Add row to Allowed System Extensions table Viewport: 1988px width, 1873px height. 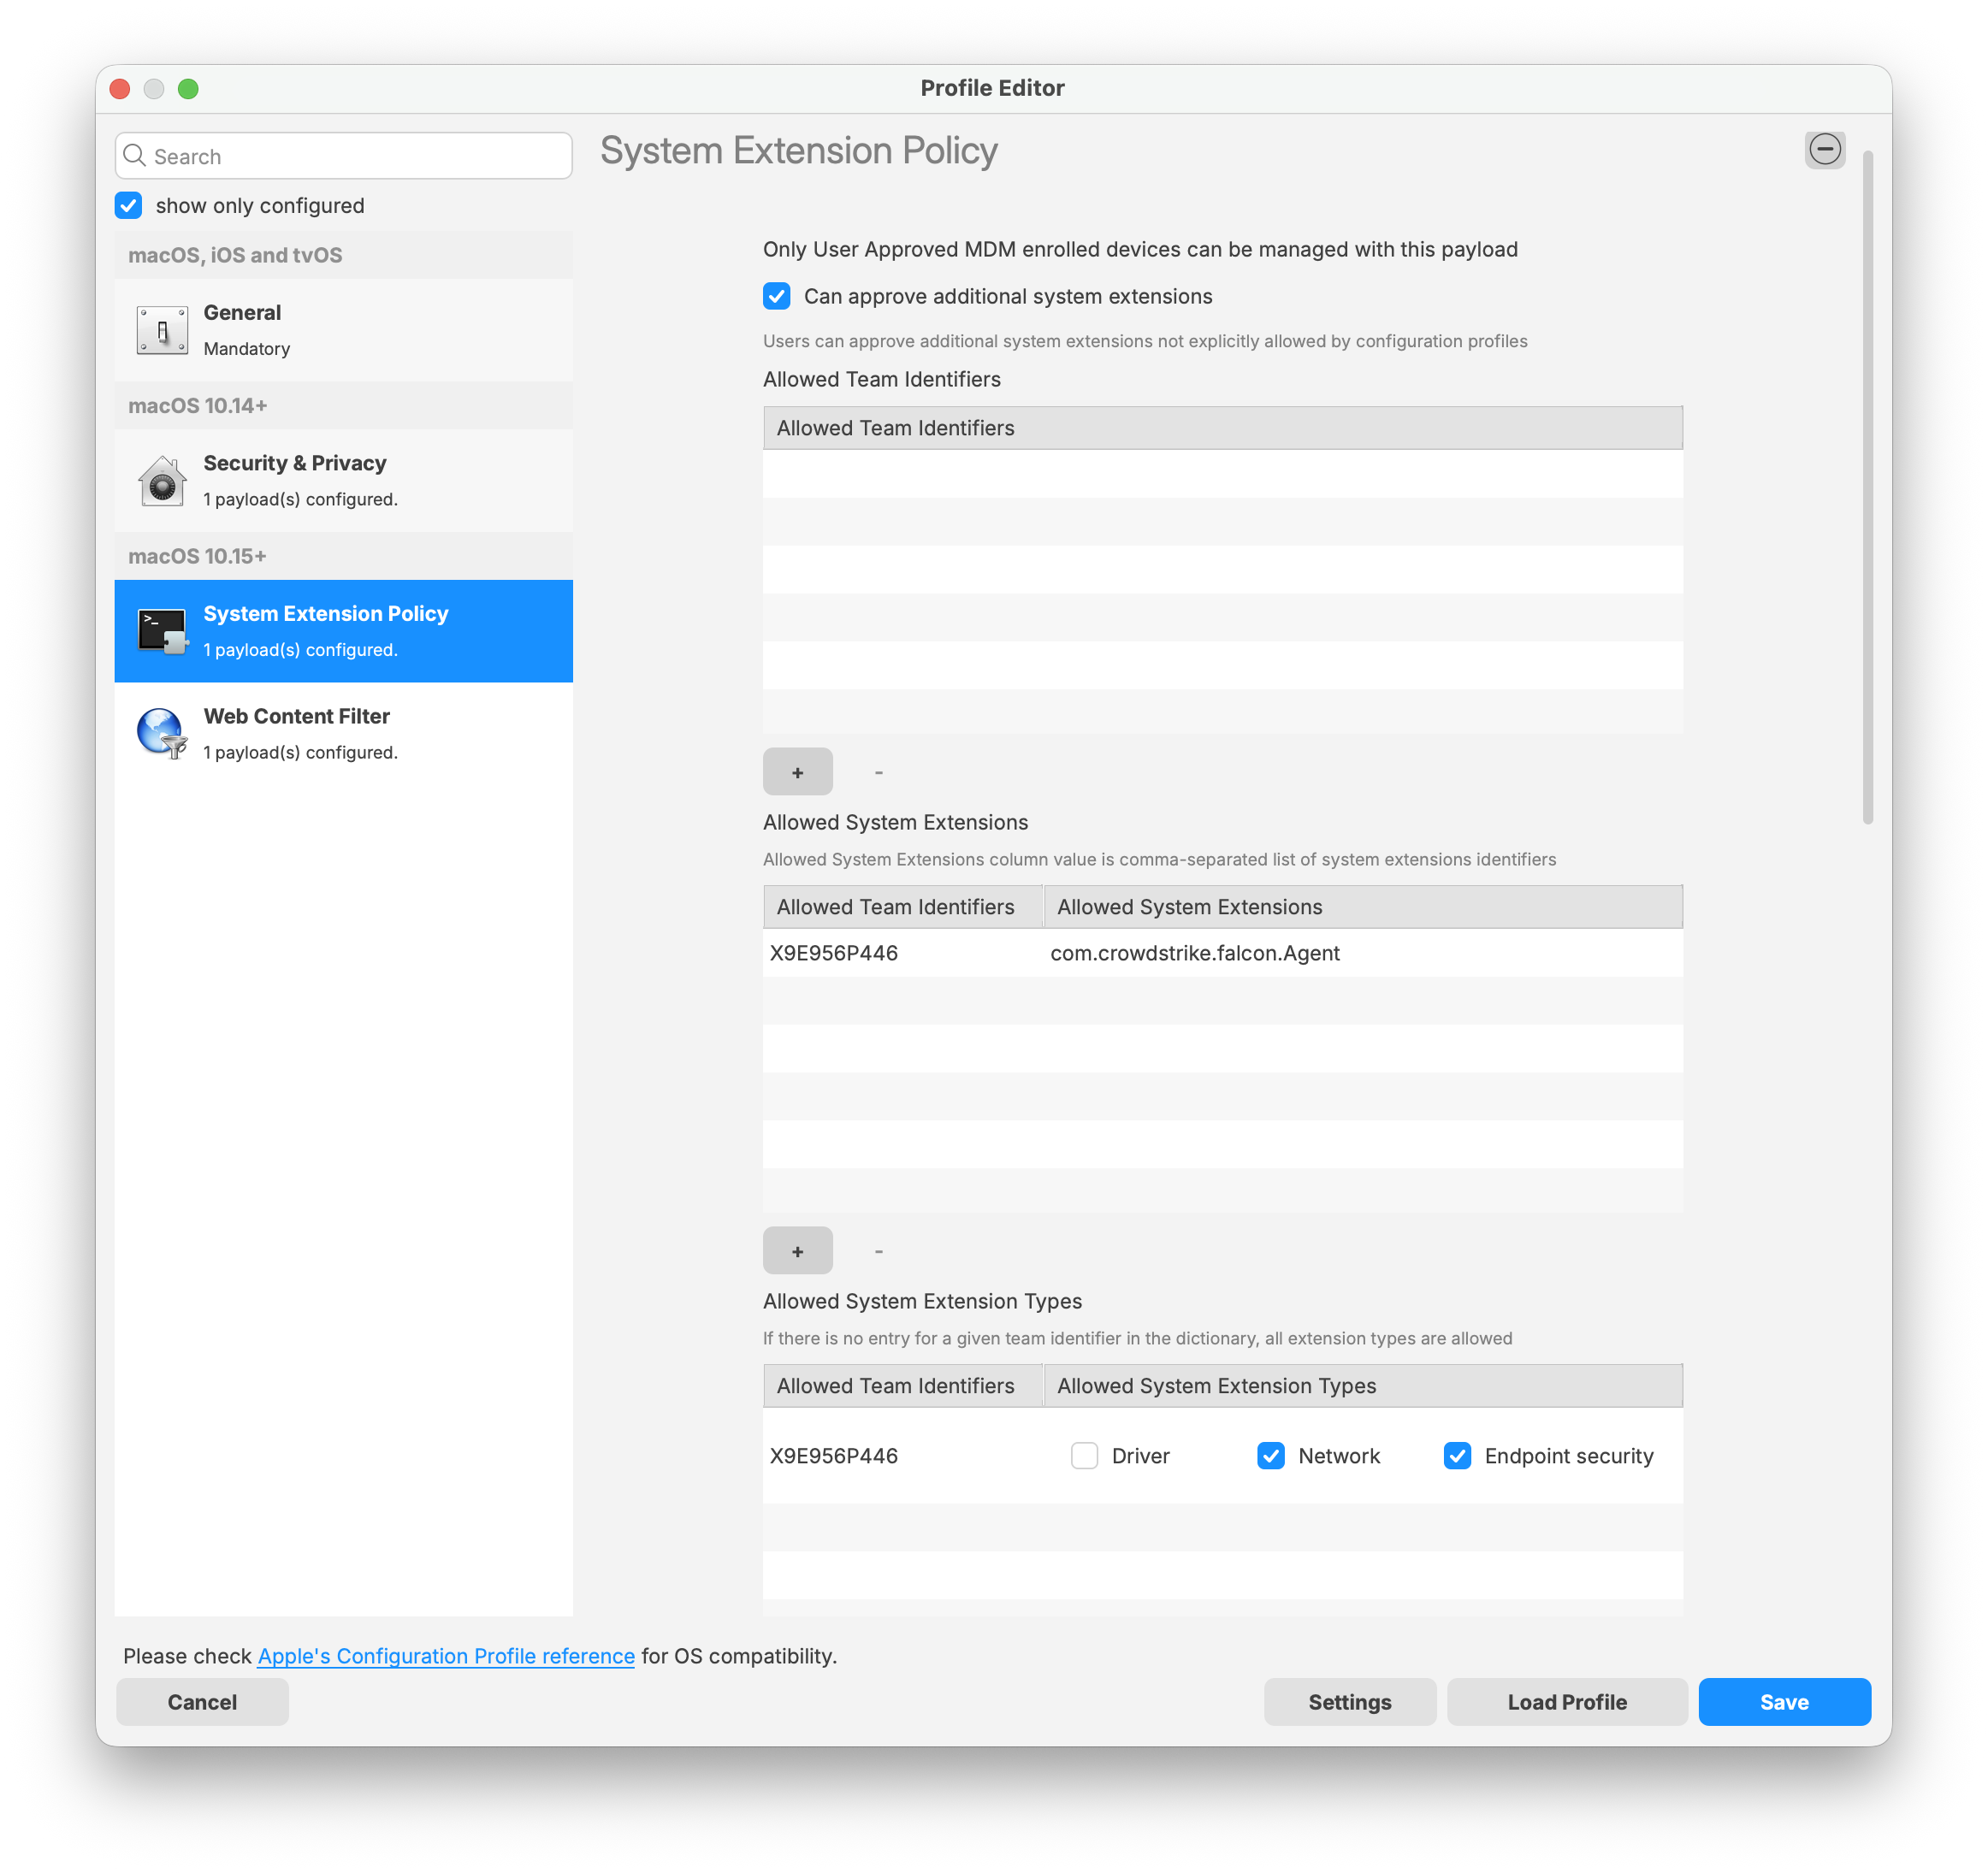[x=797, y=1251]
